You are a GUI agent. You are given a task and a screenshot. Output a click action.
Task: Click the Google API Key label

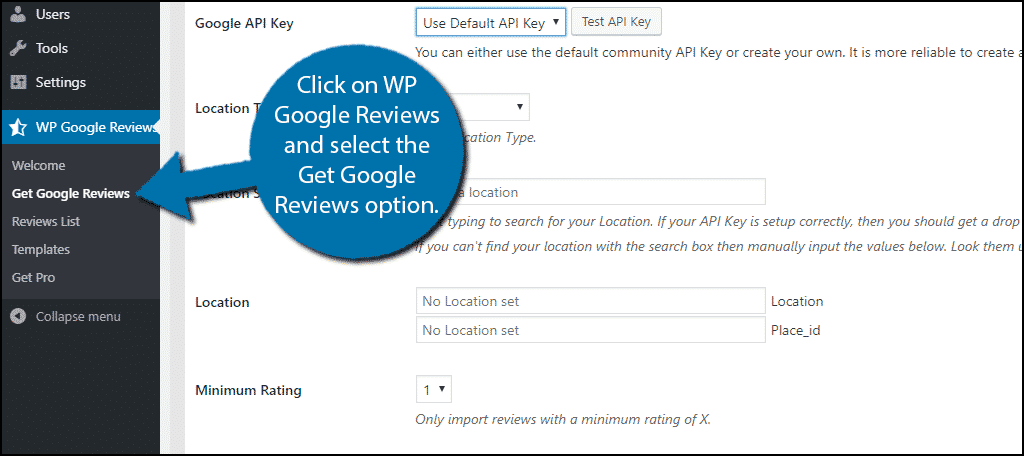(x=244, y=24)
